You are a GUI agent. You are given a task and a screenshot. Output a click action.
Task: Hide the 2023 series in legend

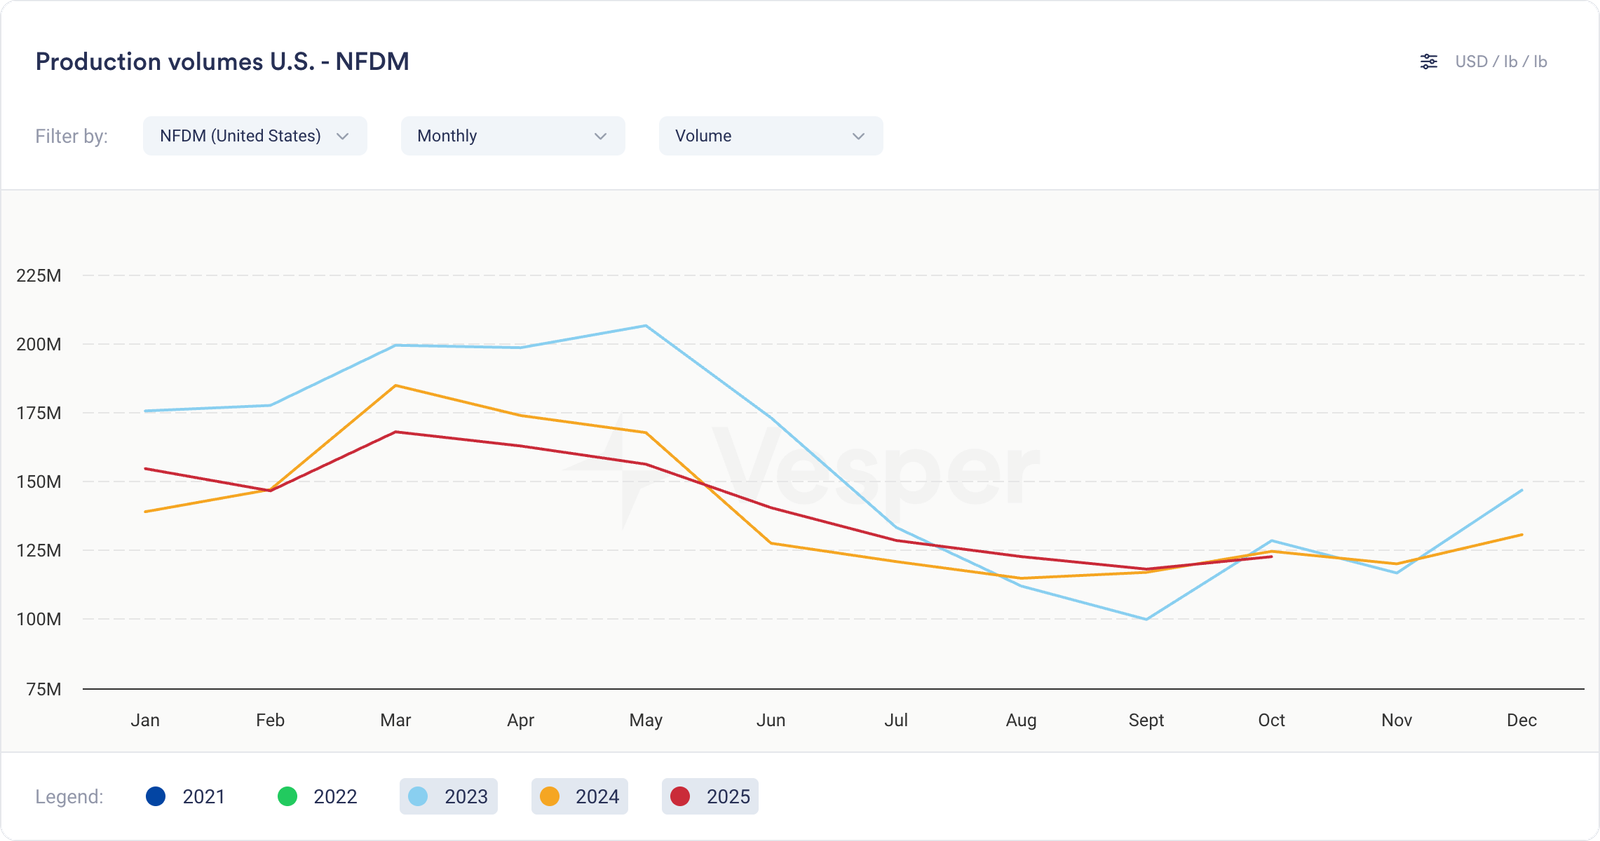point(449,797)
